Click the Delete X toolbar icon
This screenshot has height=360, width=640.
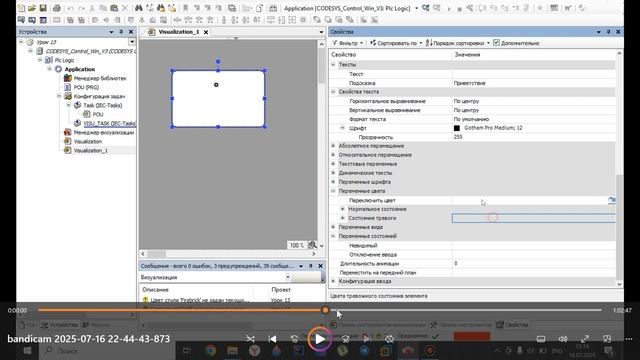coord(125,8)
